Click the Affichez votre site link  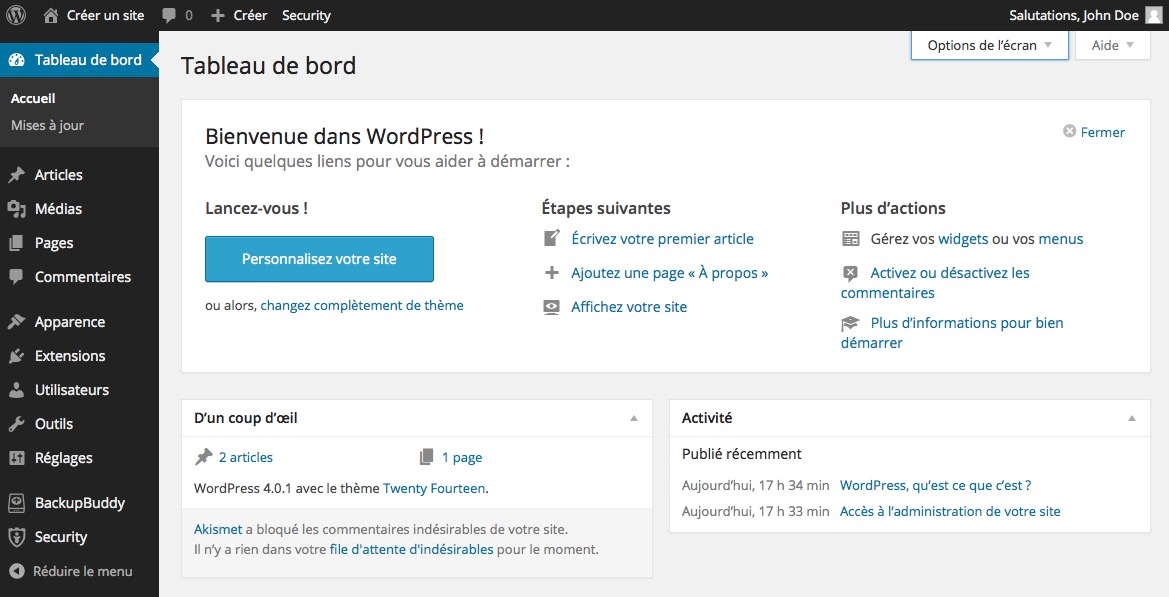tap(629, 307)
